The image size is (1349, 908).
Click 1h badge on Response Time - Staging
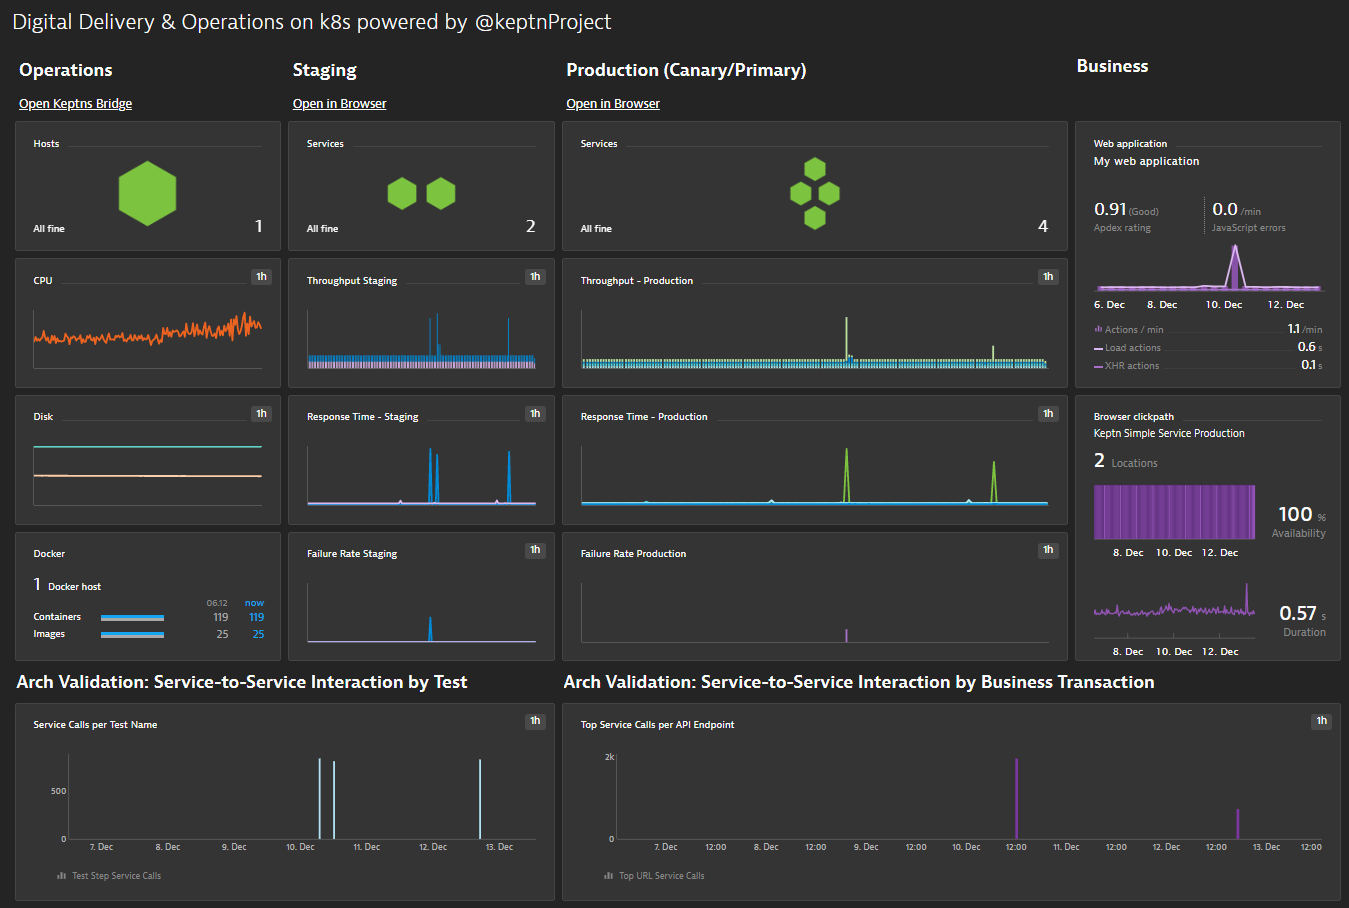tap(535, 413)
